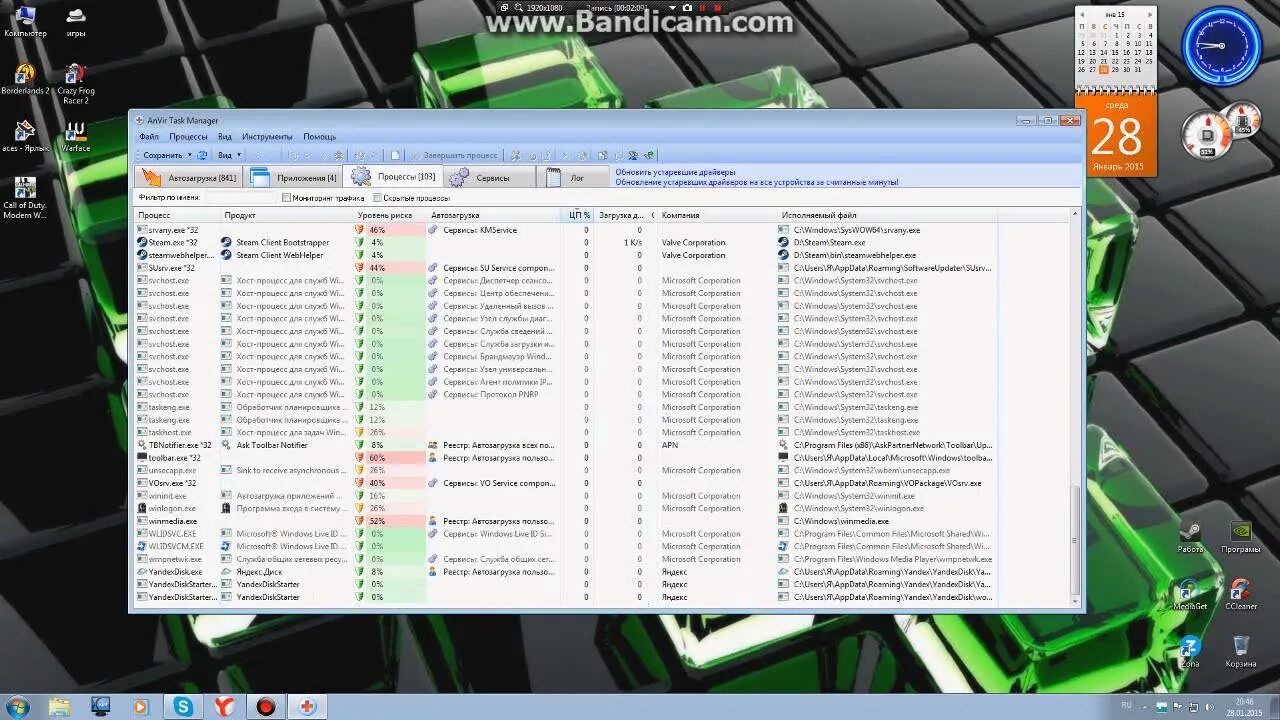Switch to the Приложения [4] tab
The width and height of the screenshot is (1280, 720).
pyautogui.click(x=294, y=178)
